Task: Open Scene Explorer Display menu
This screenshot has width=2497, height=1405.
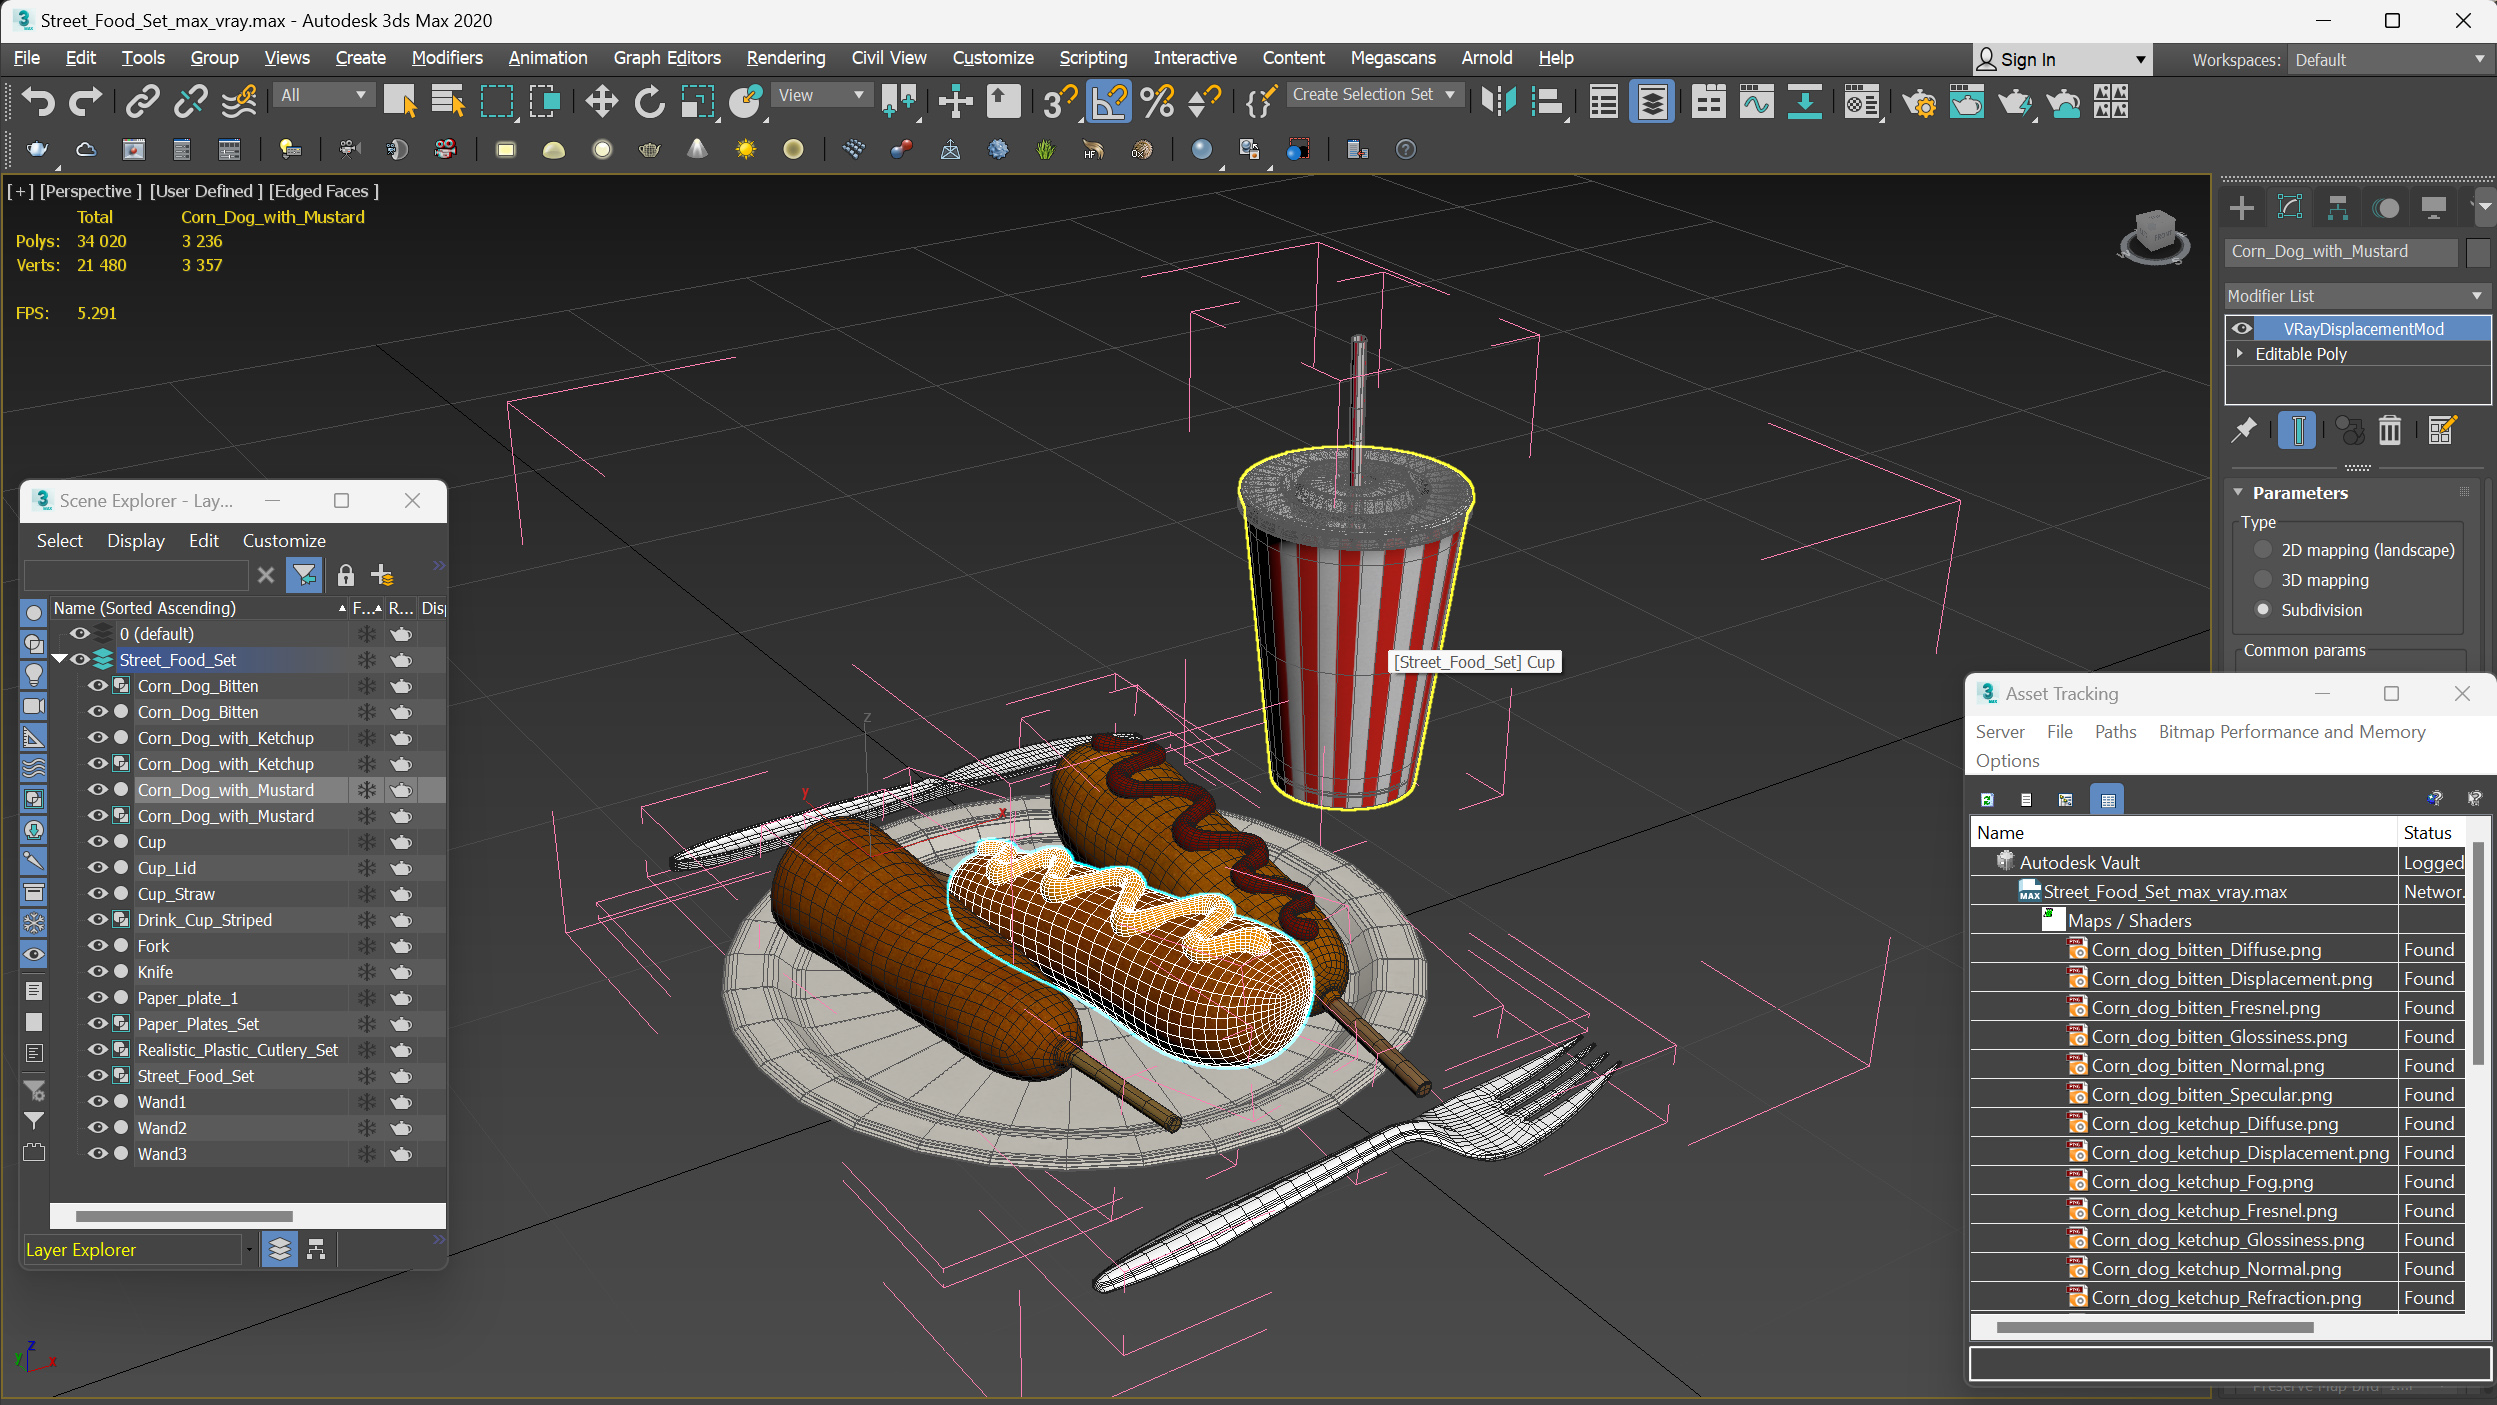Action: point(136,541)
